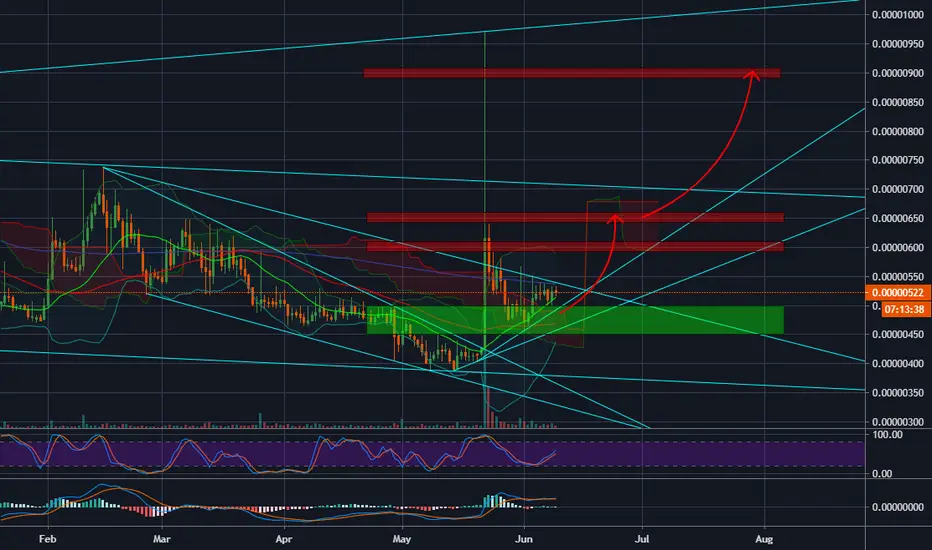Click the 0.00000300 price axis label

898,422
